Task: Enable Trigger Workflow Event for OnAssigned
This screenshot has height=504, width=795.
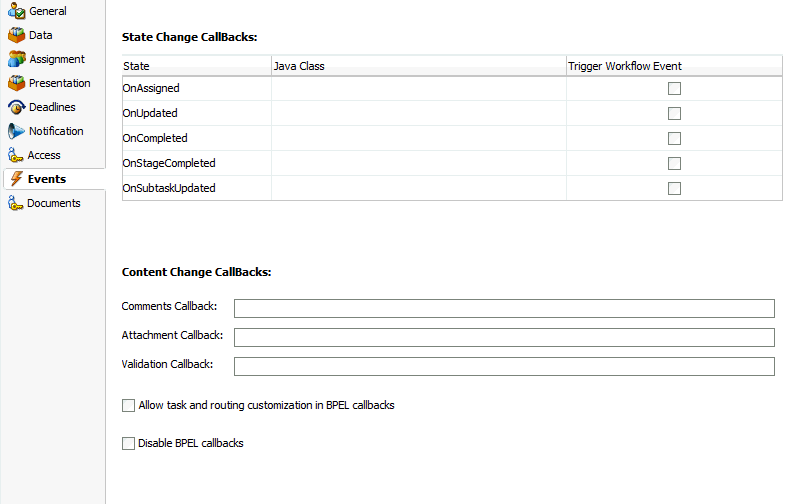Action: pos(674,88)
